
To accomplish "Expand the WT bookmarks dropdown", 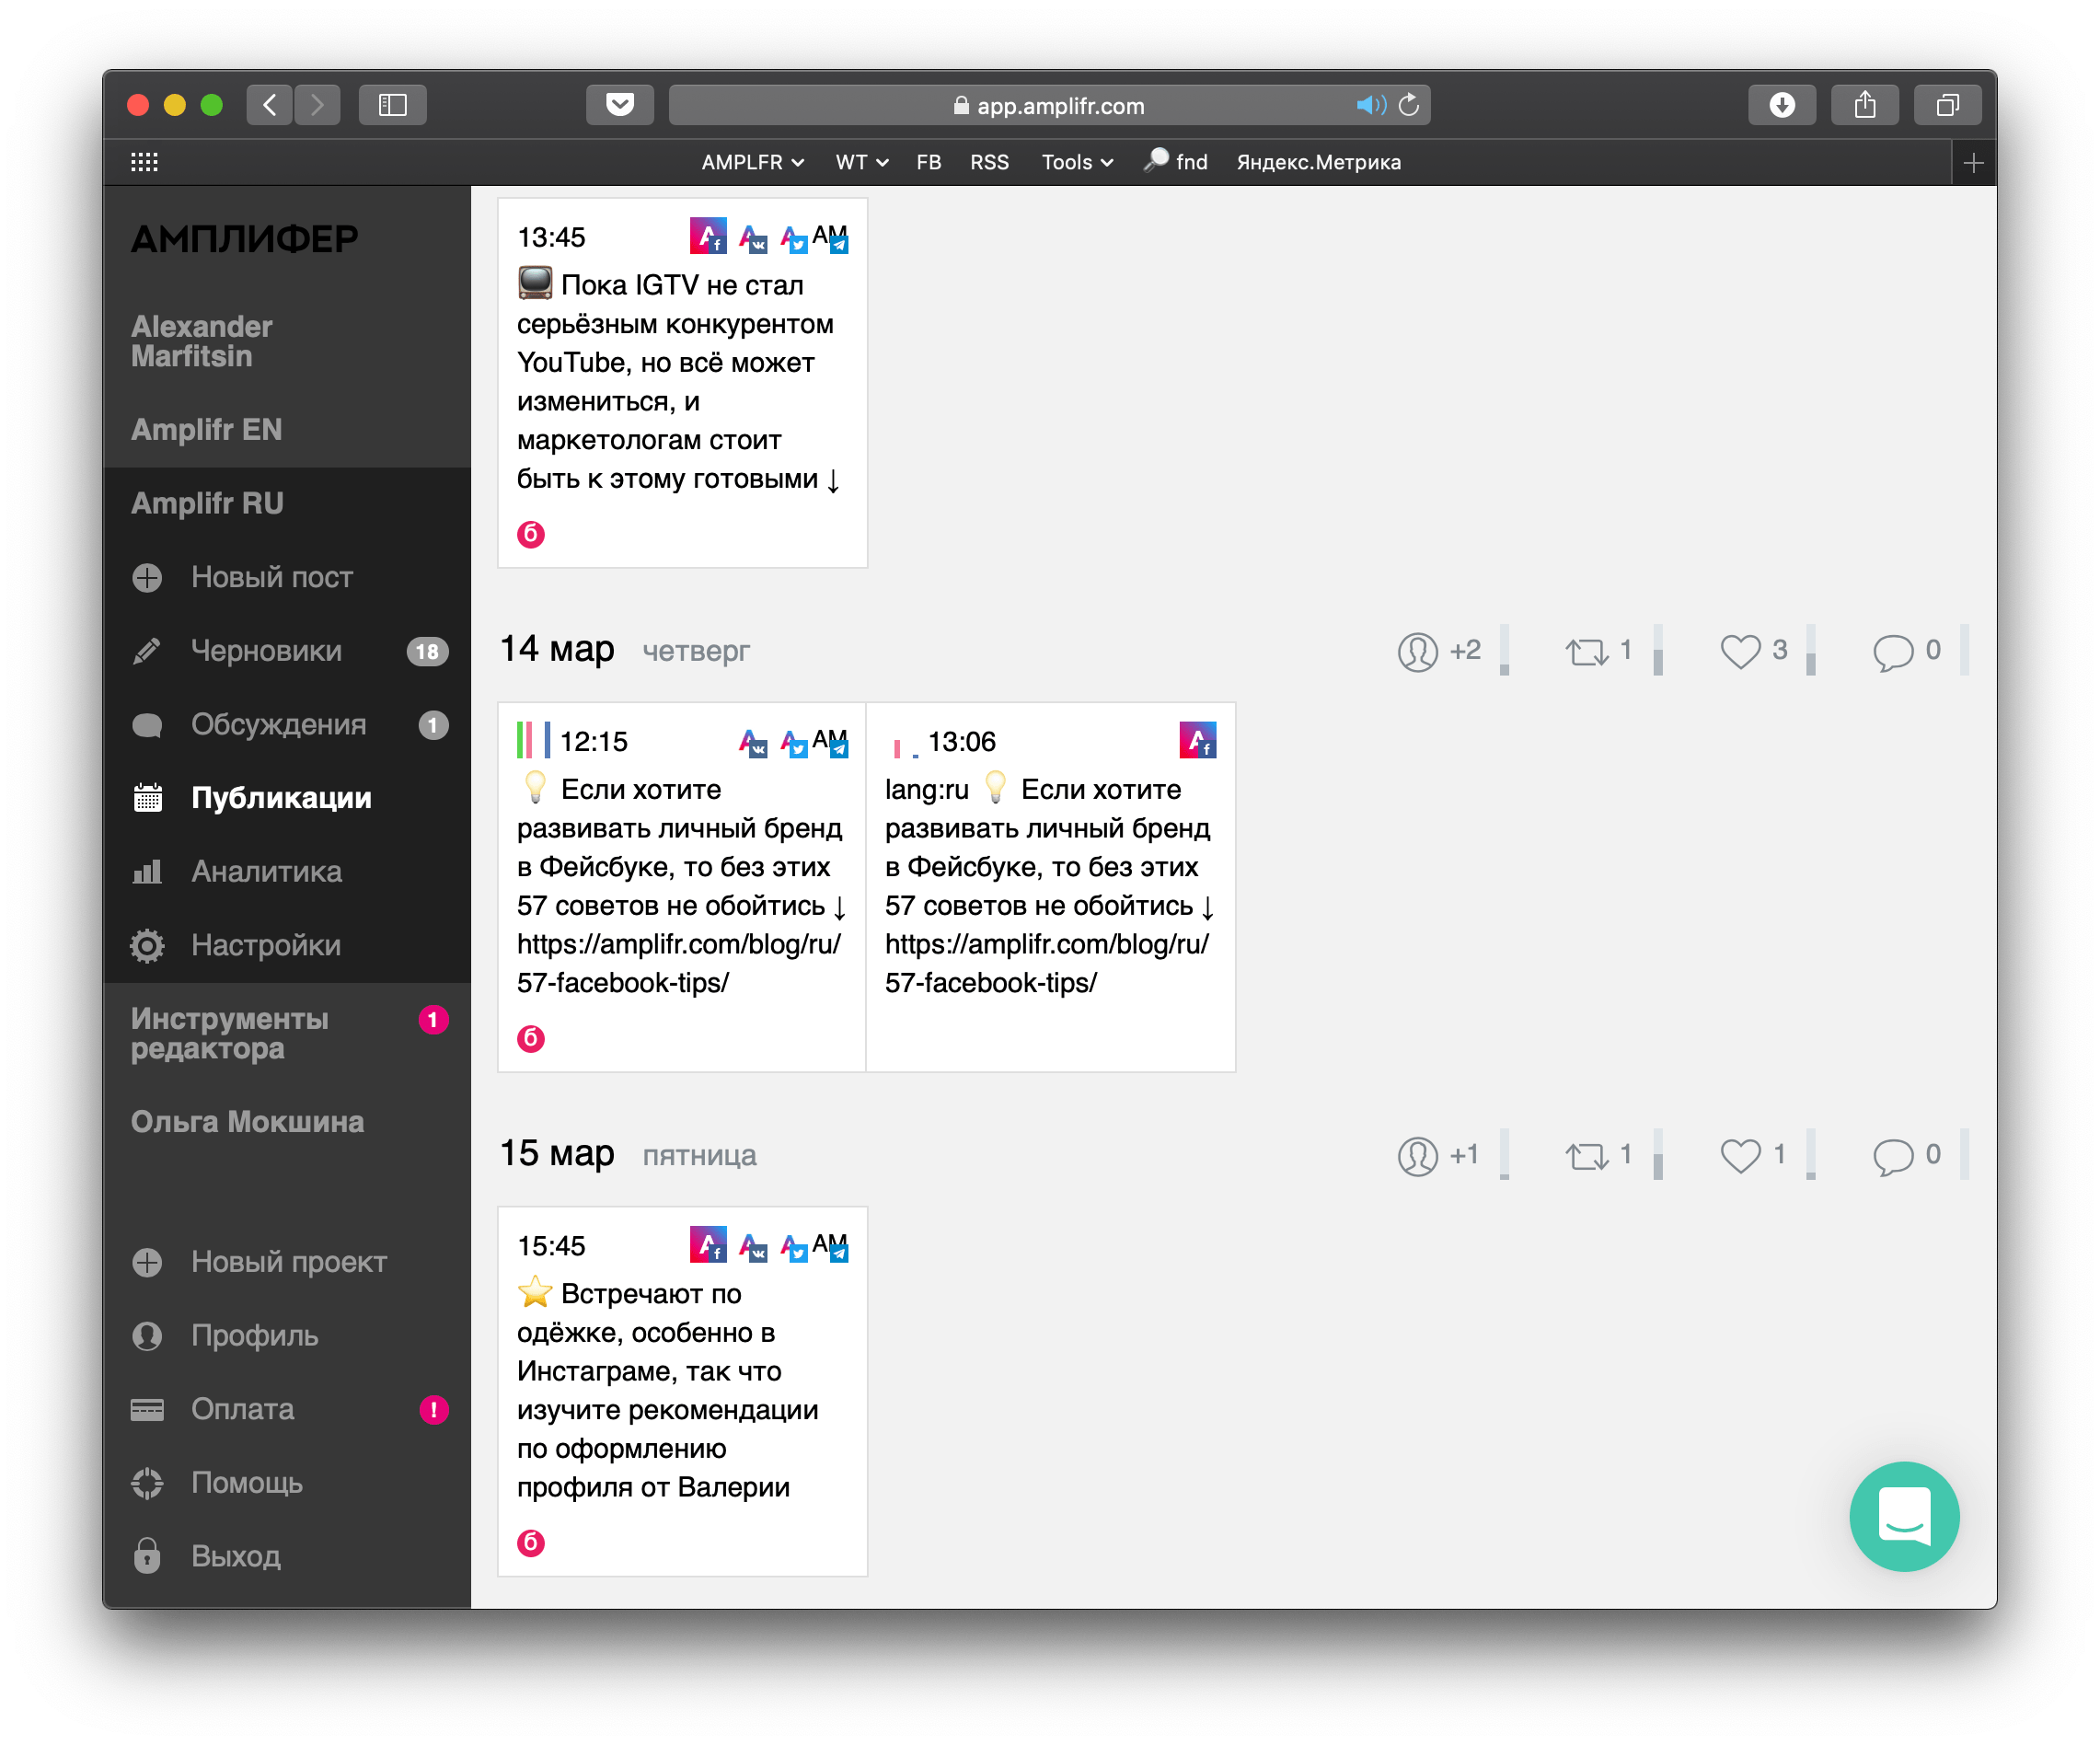I will 862,162.
